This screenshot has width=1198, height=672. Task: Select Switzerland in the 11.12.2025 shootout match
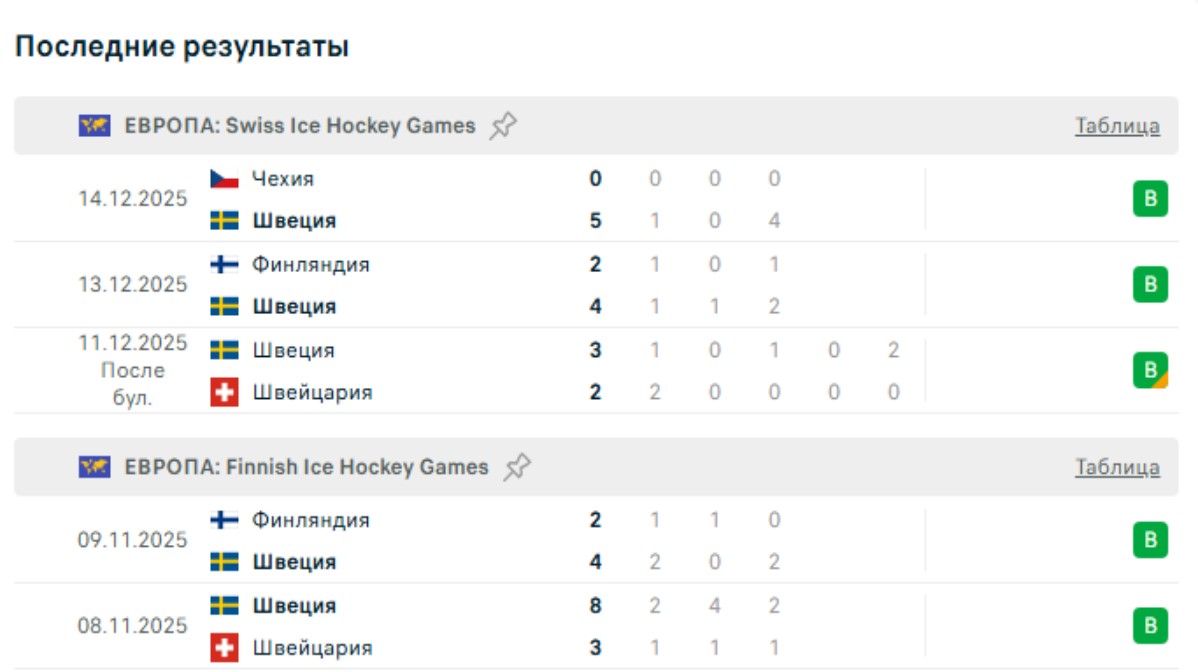[x=311, y=392]
